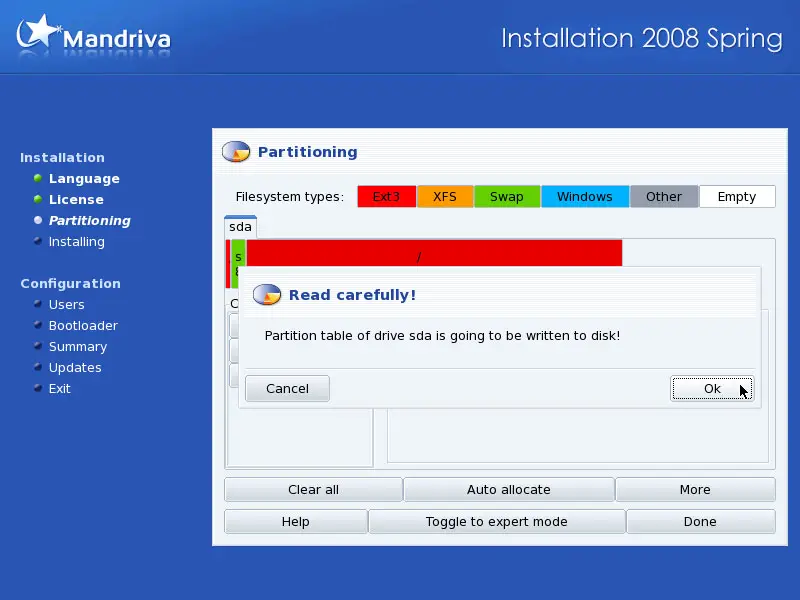Screen dimensions: 800x600
Task: Click the "Installation" sidebar heading
Action: click(62, 158)
